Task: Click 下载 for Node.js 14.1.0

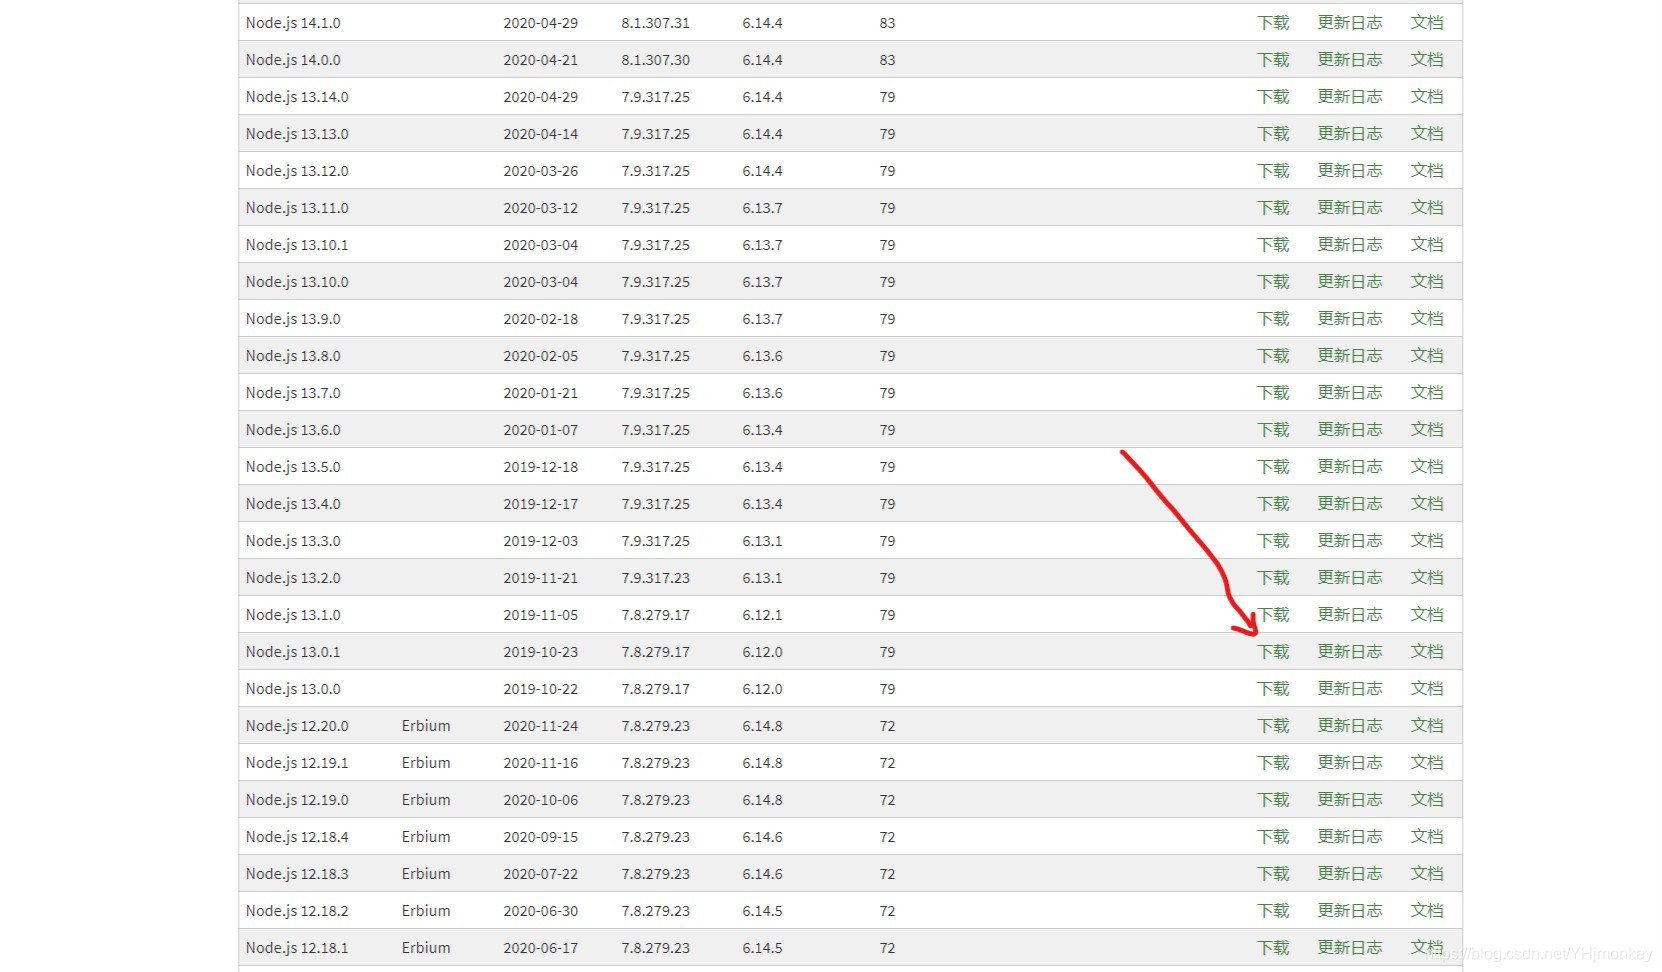Action: point(1273,23)
